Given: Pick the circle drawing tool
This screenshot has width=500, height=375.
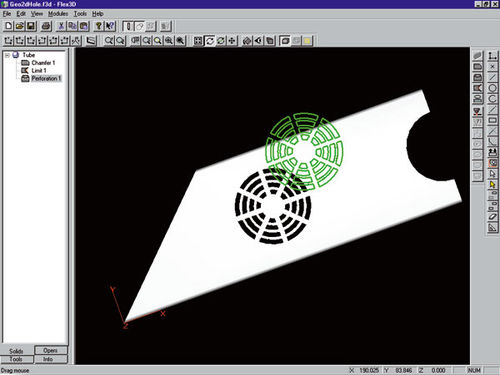Looking at the screenshot, I should pos(492,88).
